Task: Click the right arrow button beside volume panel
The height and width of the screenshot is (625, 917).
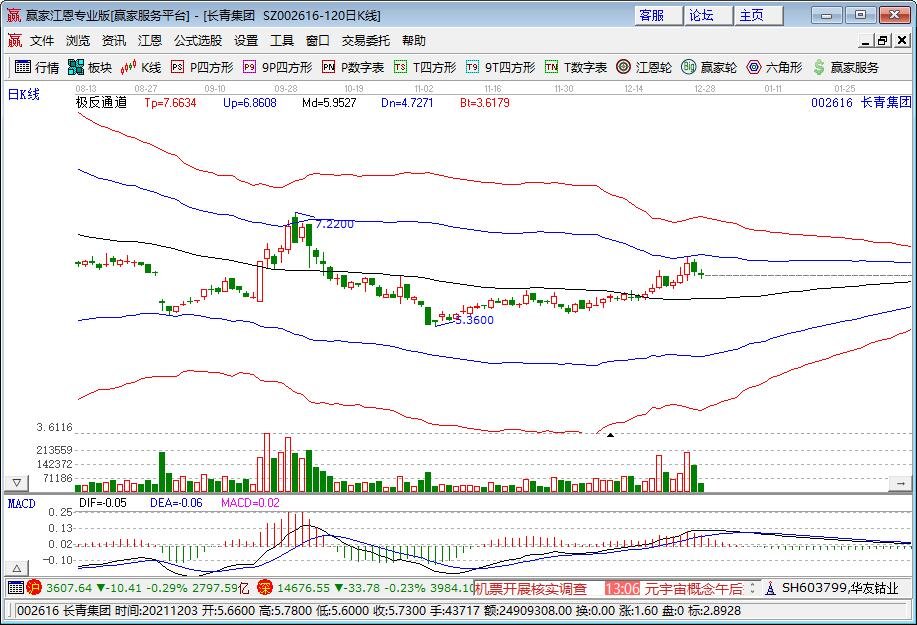Action: 900,484
